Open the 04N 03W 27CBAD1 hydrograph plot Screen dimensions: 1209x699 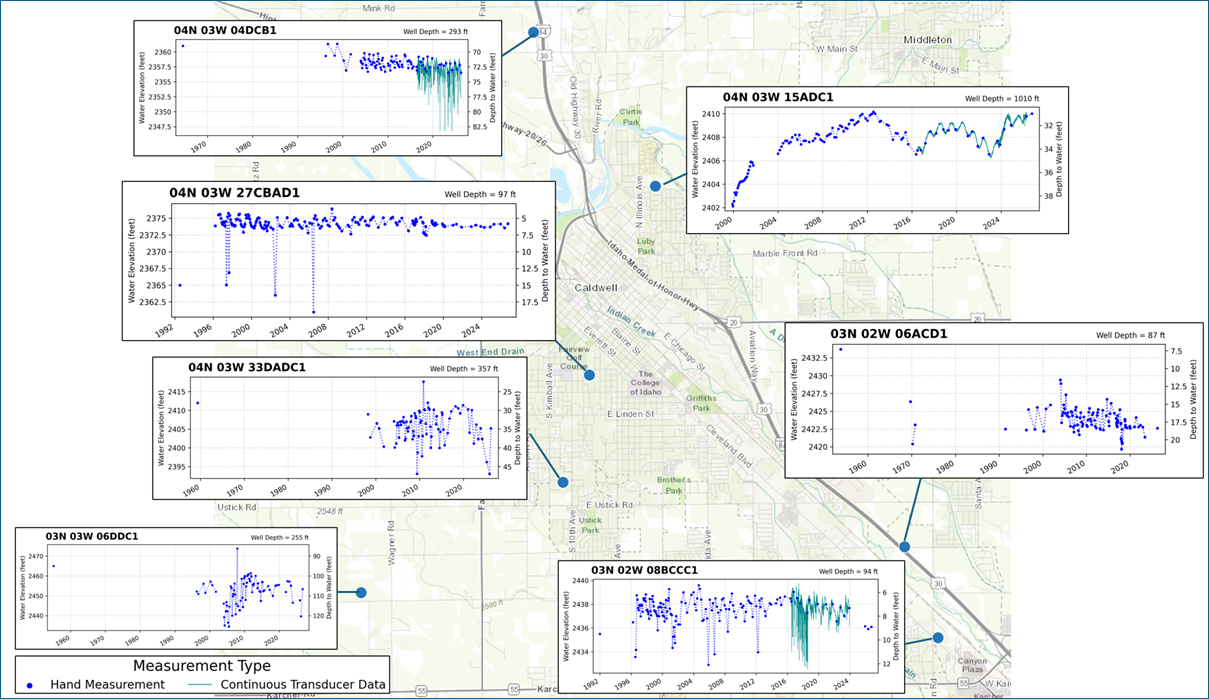point(339,260)
